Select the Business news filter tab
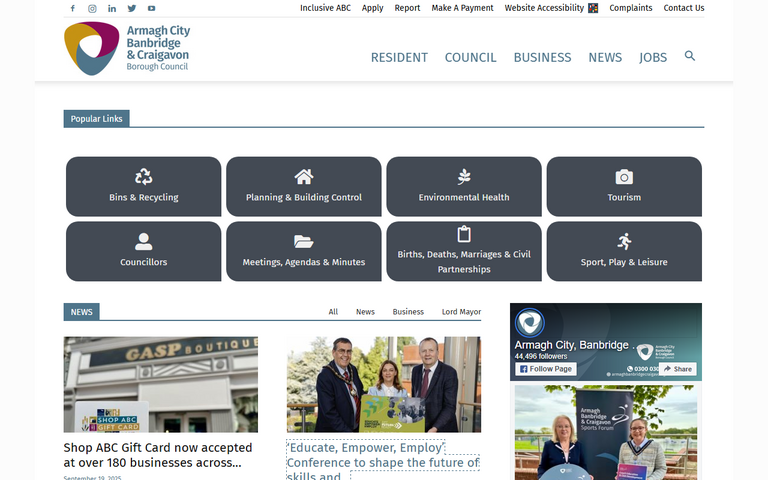 click(x=408, y=312)
